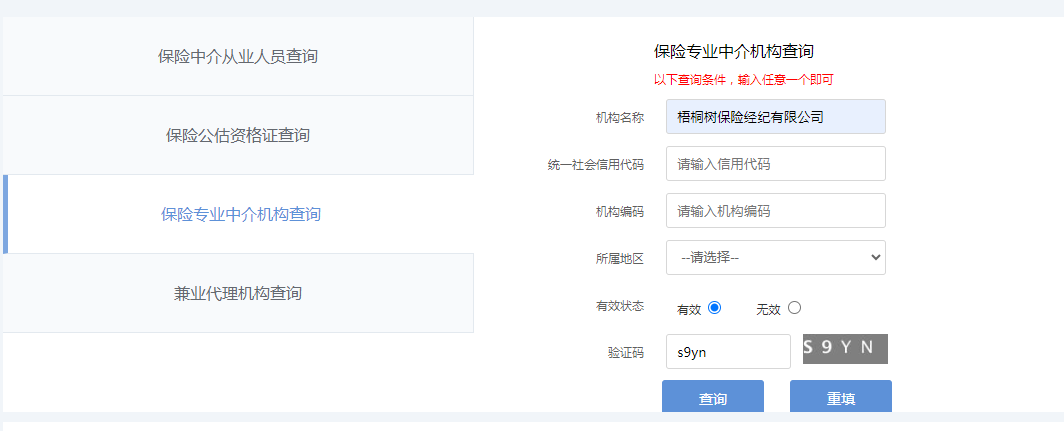1064x431 pixels.
Task: Click the 重填 reset button
Action: click(x=840, y=398)
